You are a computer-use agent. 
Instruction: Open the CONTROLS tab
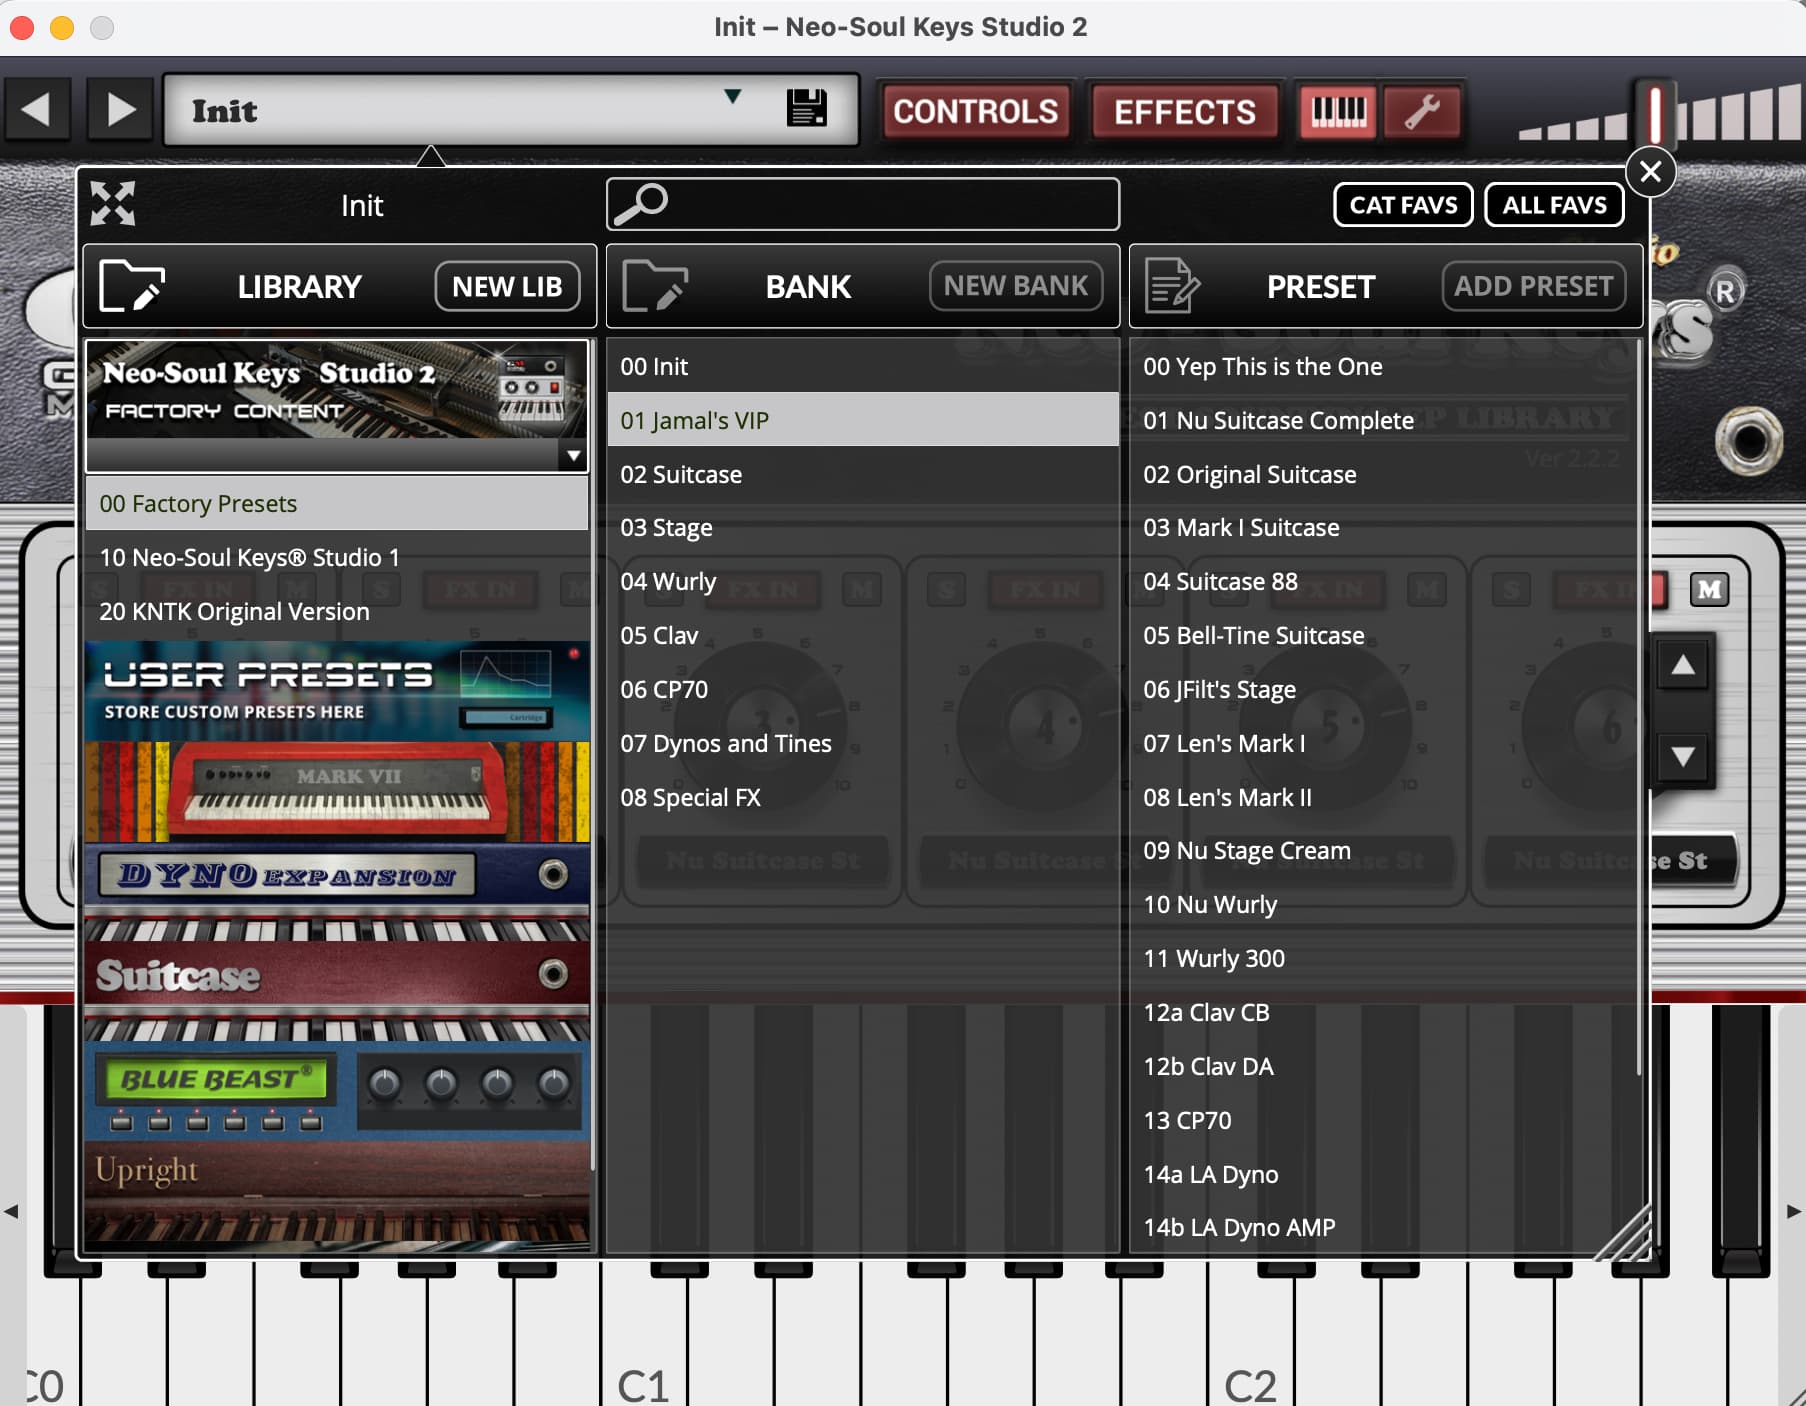(975, 111)
